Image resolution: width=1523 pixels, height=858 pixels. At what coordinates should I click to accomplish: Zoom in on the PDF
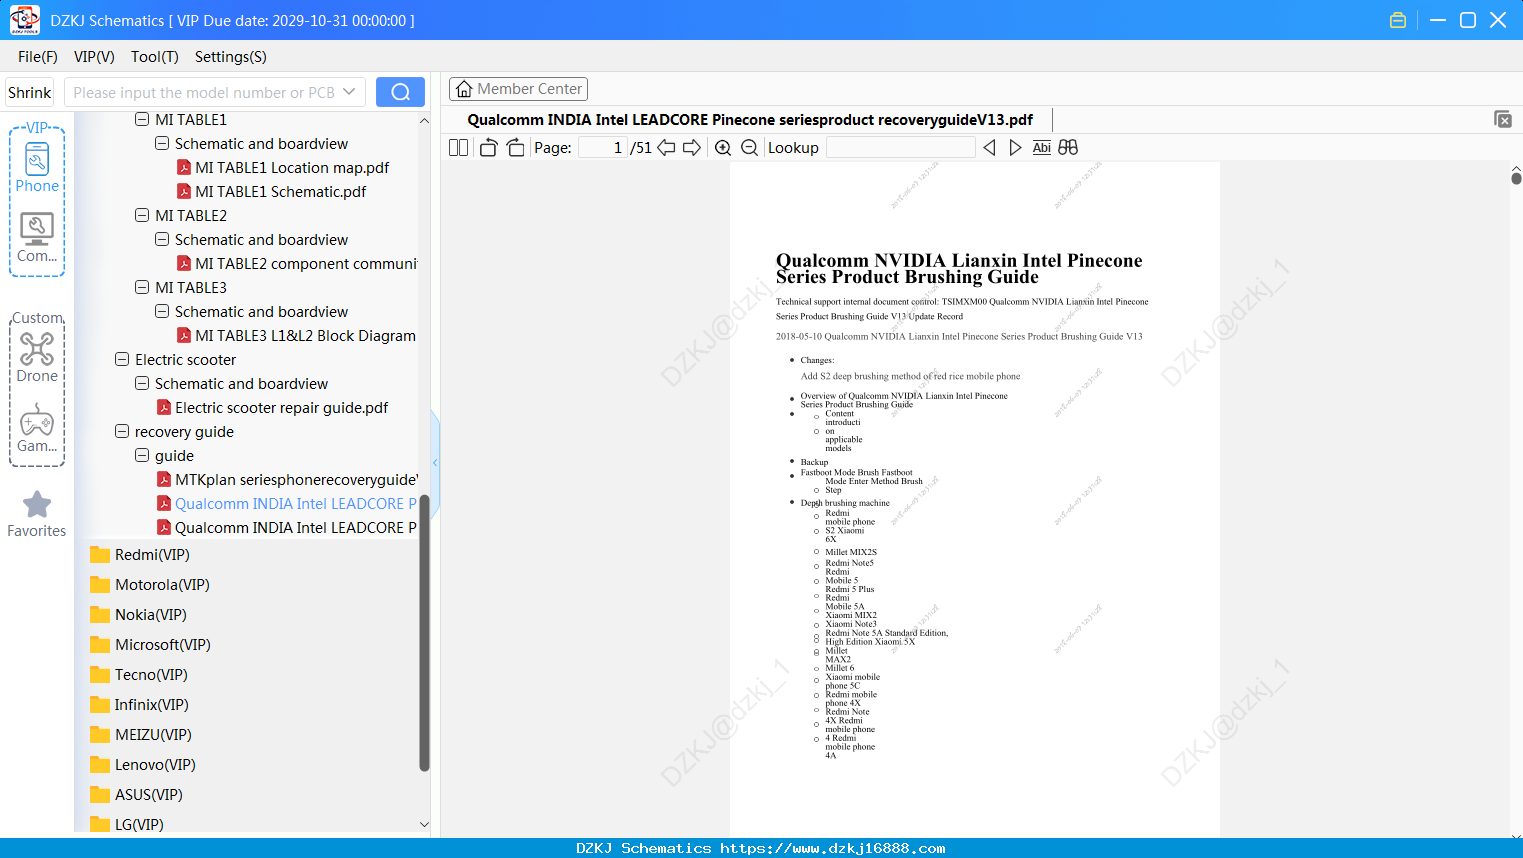tap(723, 148)
